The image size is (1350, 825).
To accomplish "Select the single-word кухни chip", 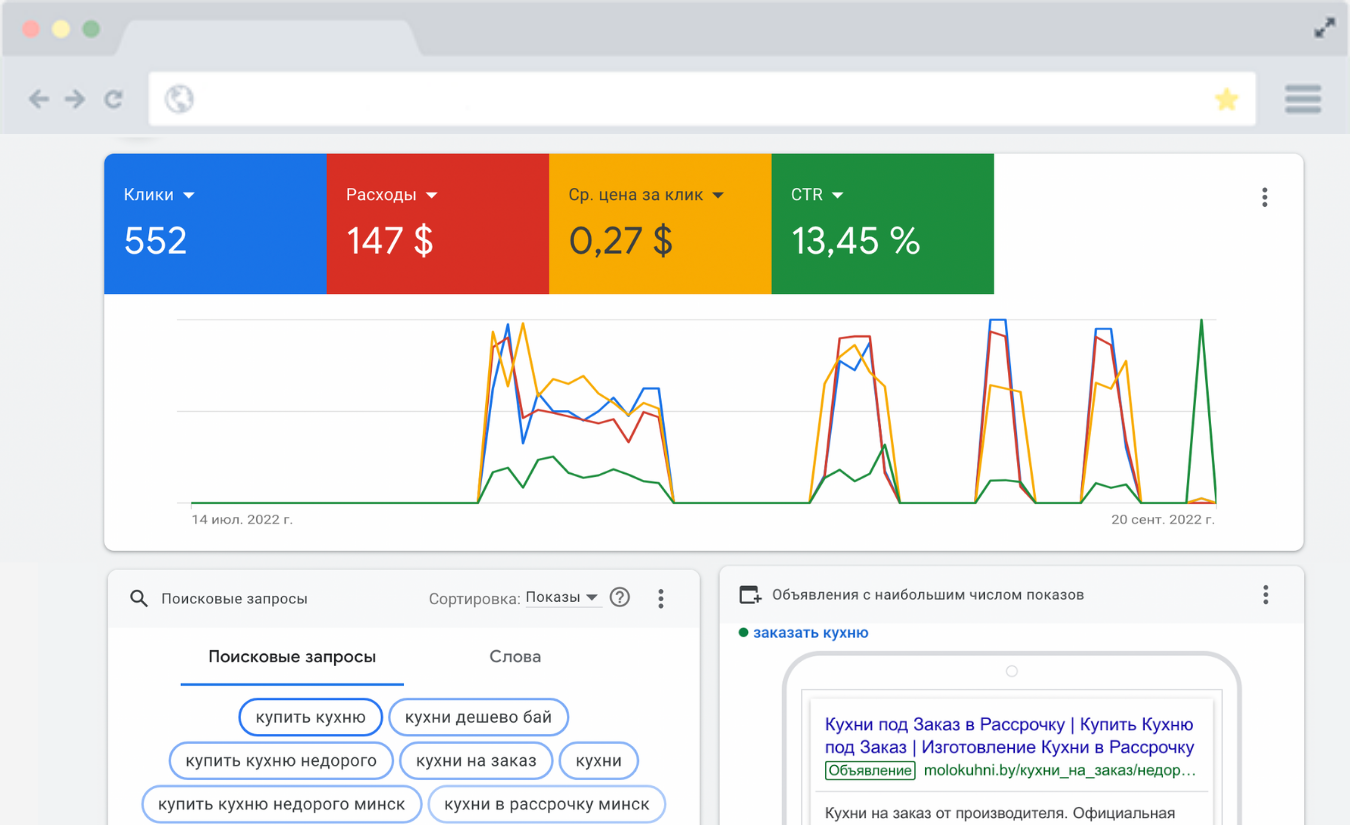I will tap(599, 761).
